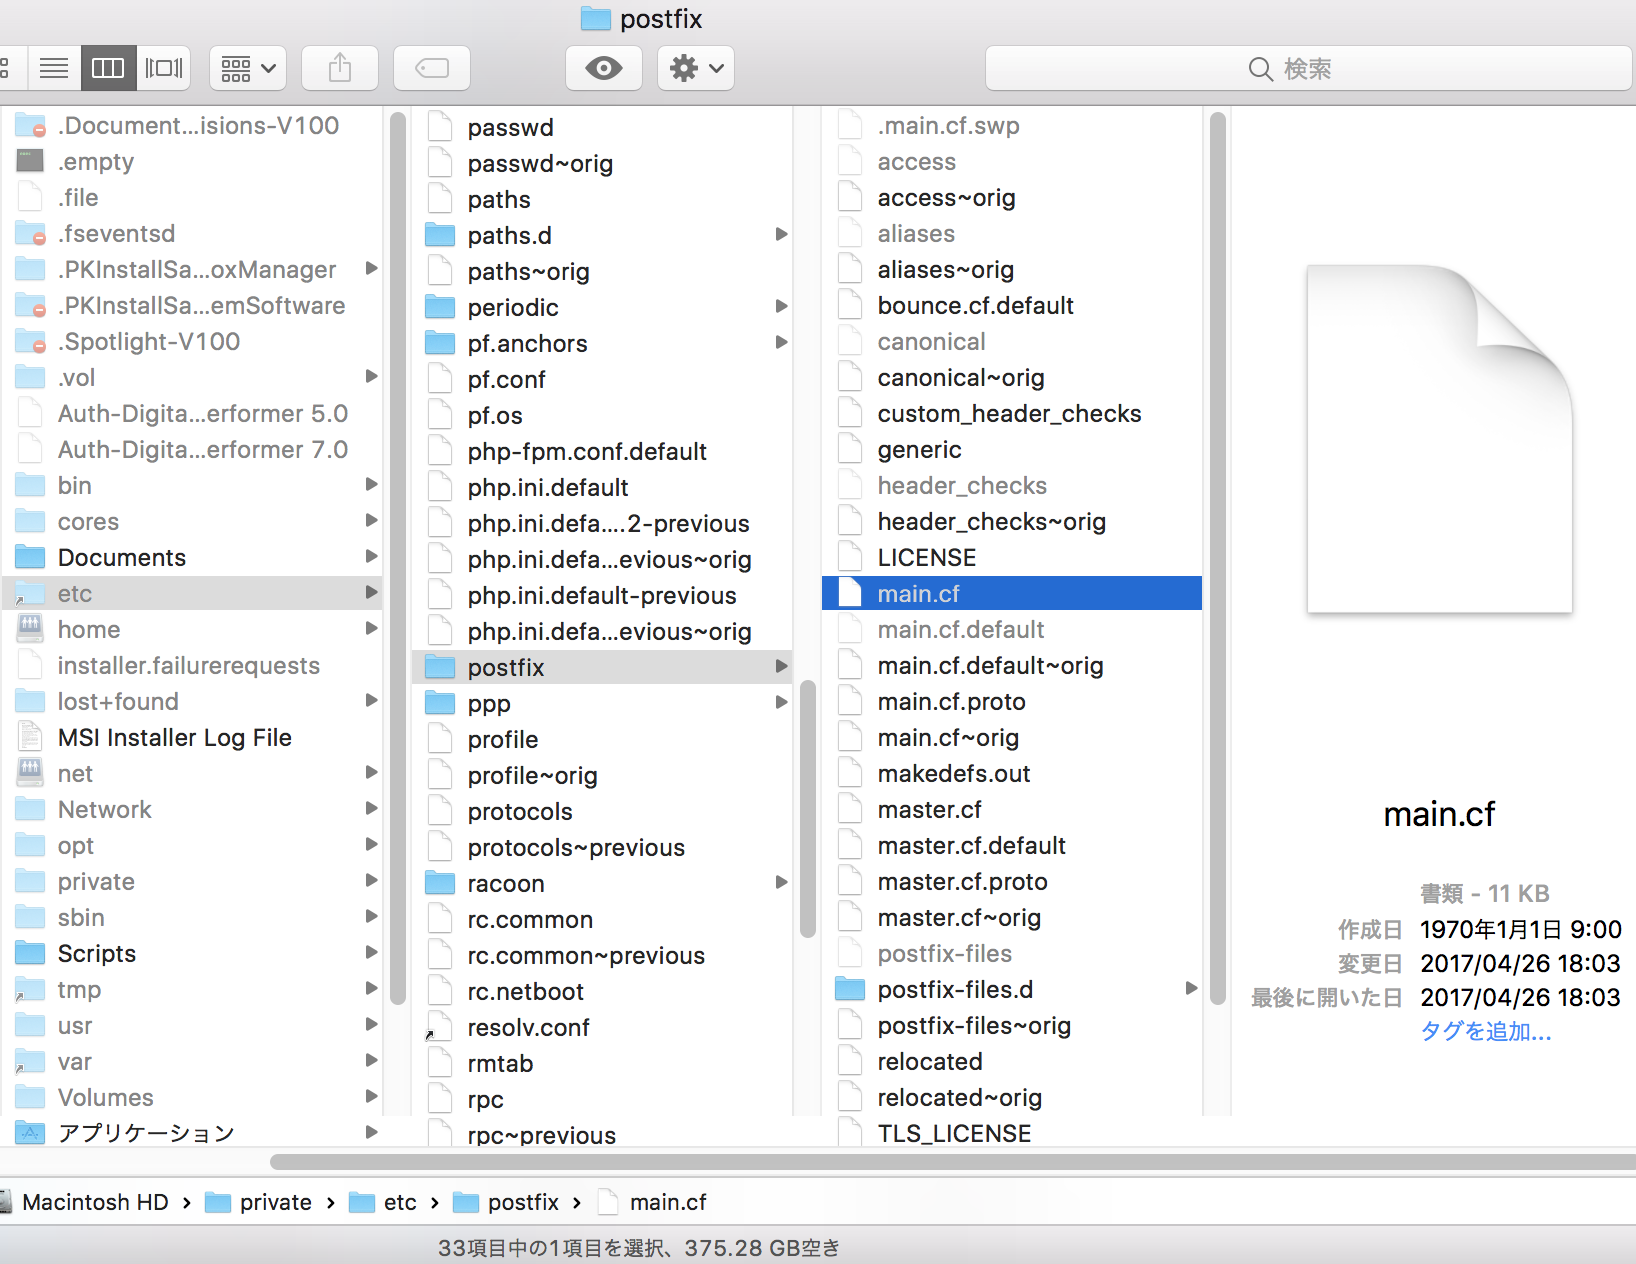Image resolution: width=1636 pixels, height=1264 pixels.
Task: Open the arrange items dropdown
Action: [248, 68]
